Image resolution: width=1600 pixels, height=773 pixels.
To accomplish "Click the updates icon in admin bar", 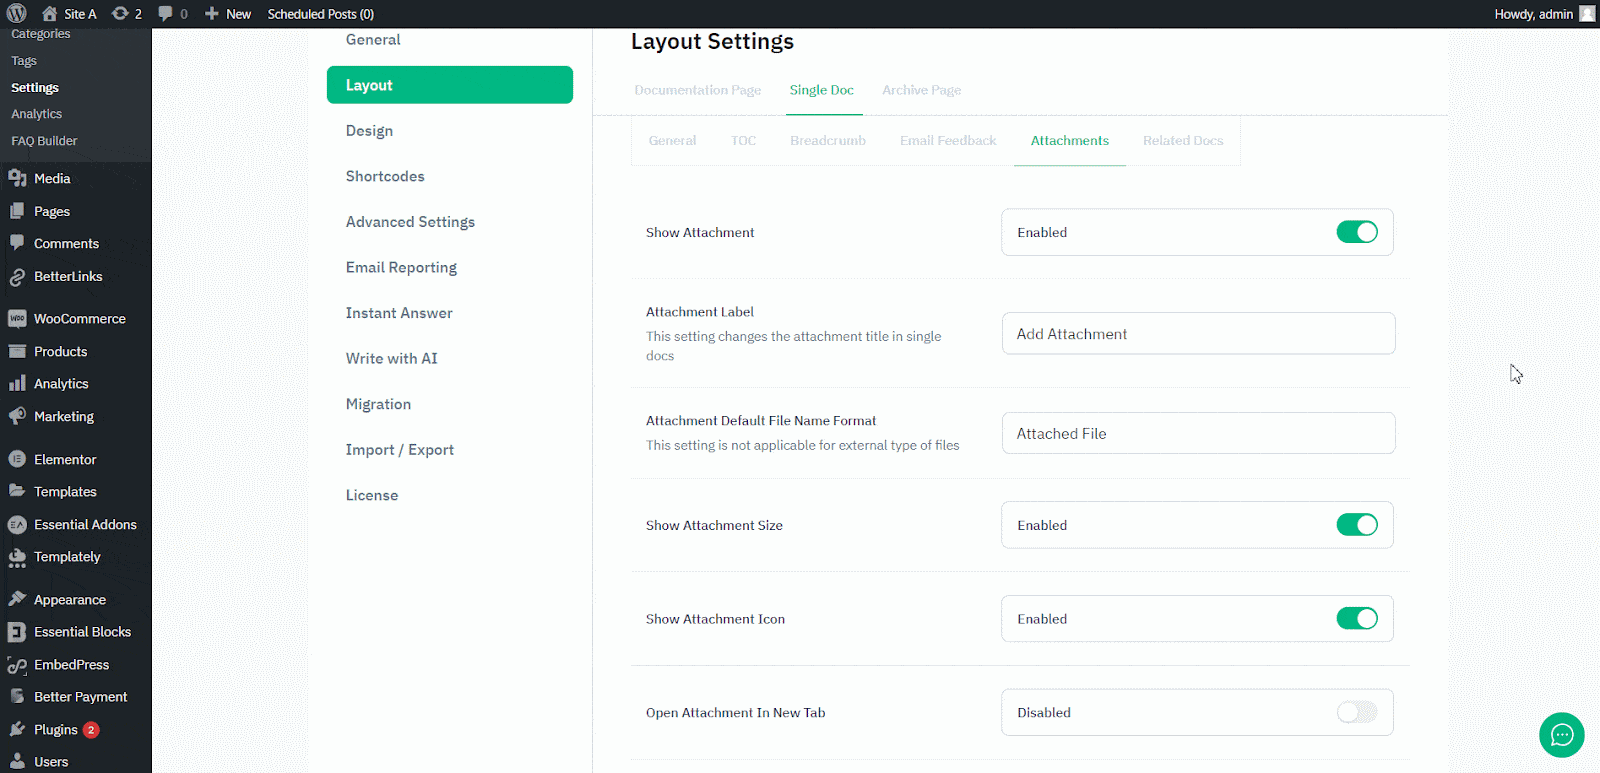I will (120, 14).
